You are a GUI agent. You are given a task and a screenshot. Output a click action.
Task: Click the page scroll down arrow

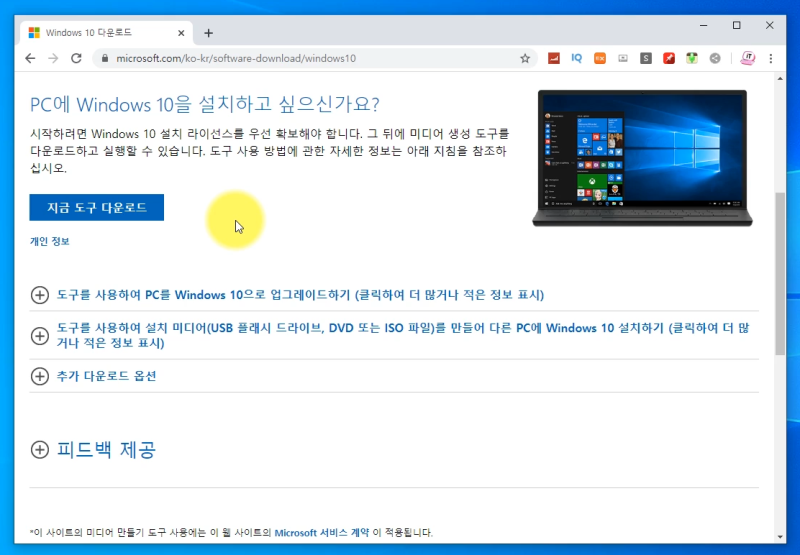pos(780,537)
